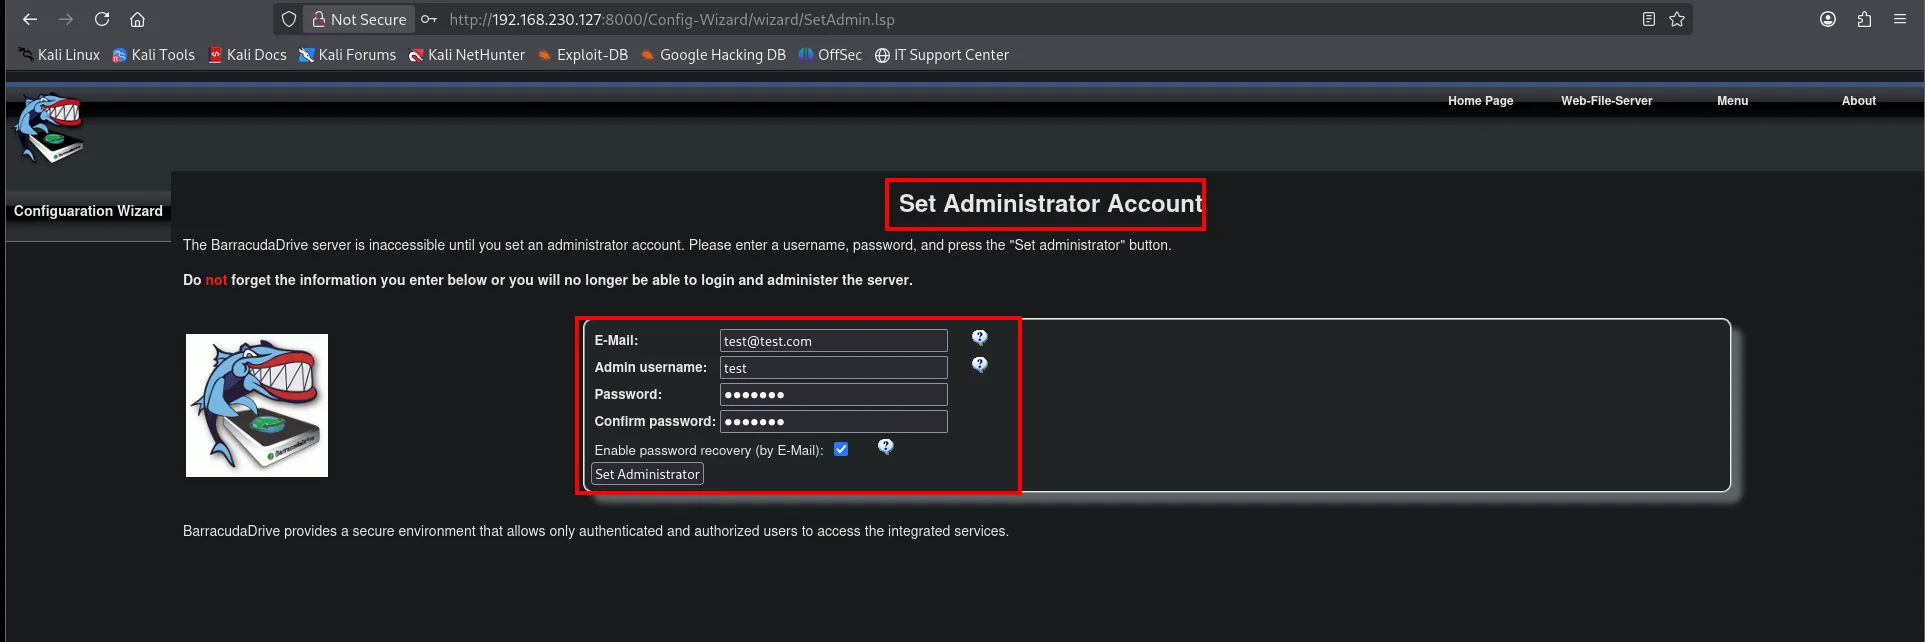1925x642 pixels.
Task: Click the Set Administrator button
Action: click(x=648, y=474)
